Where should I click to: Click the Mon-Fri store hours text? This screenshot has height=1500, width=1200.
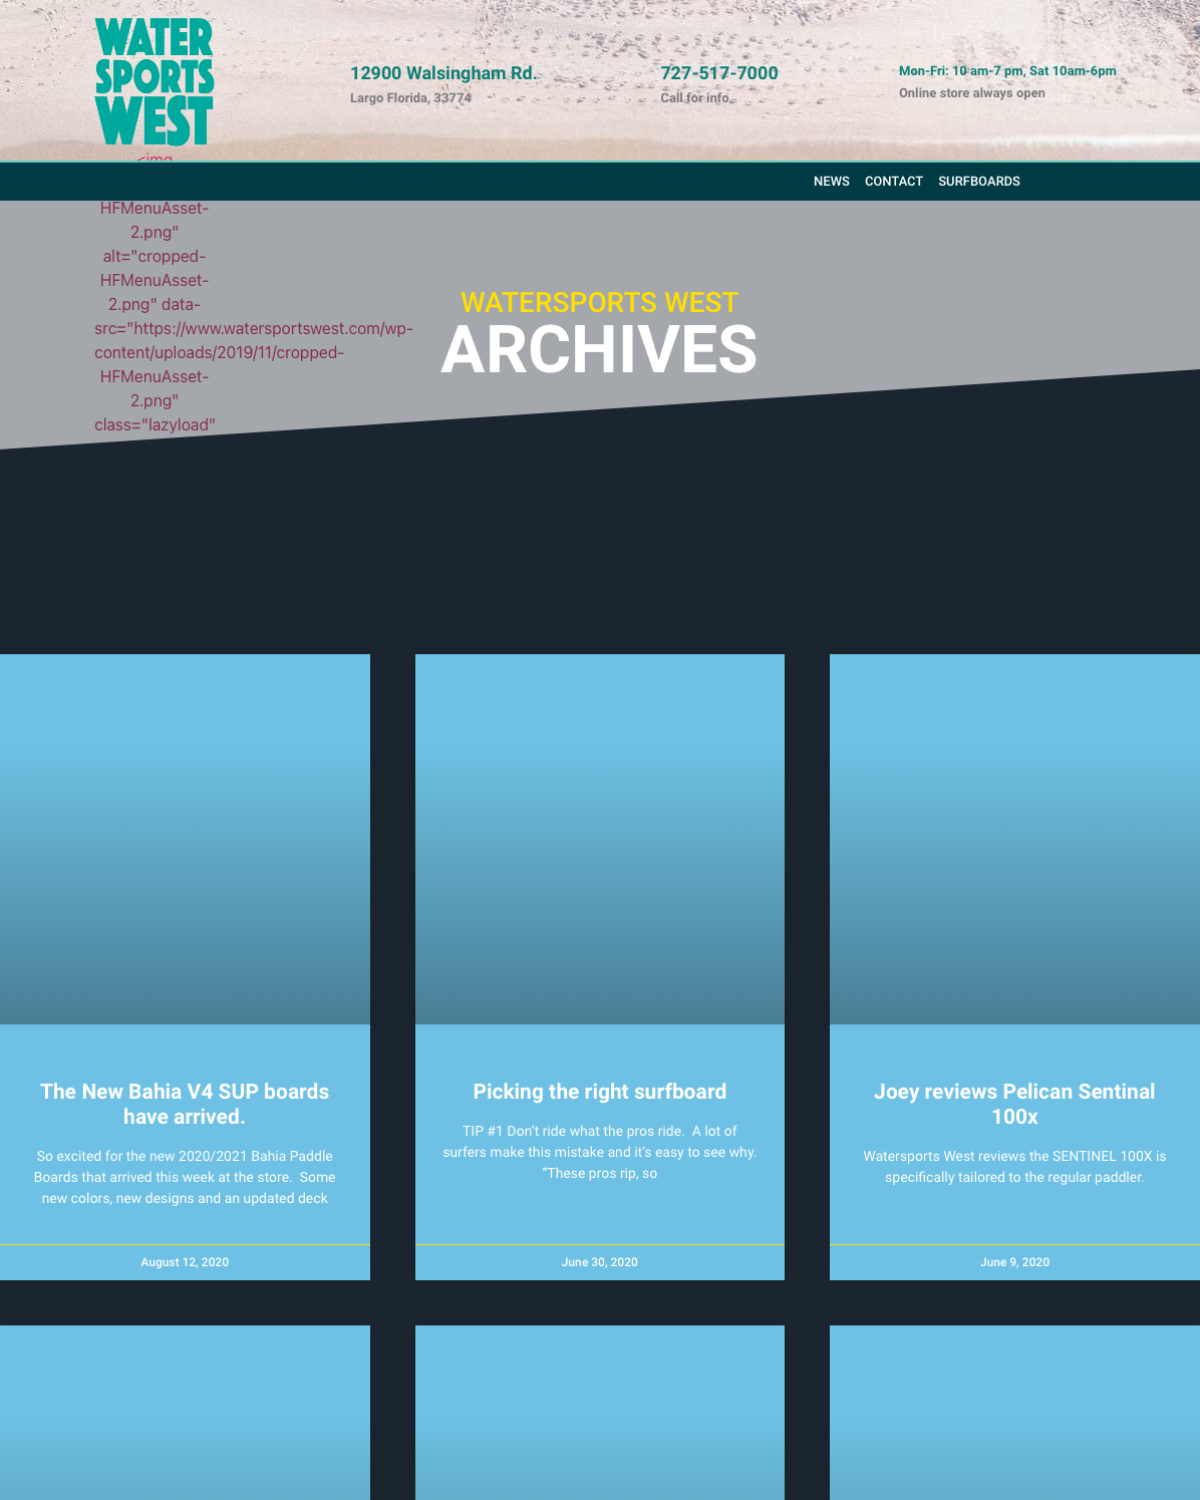coord(1007,71)
